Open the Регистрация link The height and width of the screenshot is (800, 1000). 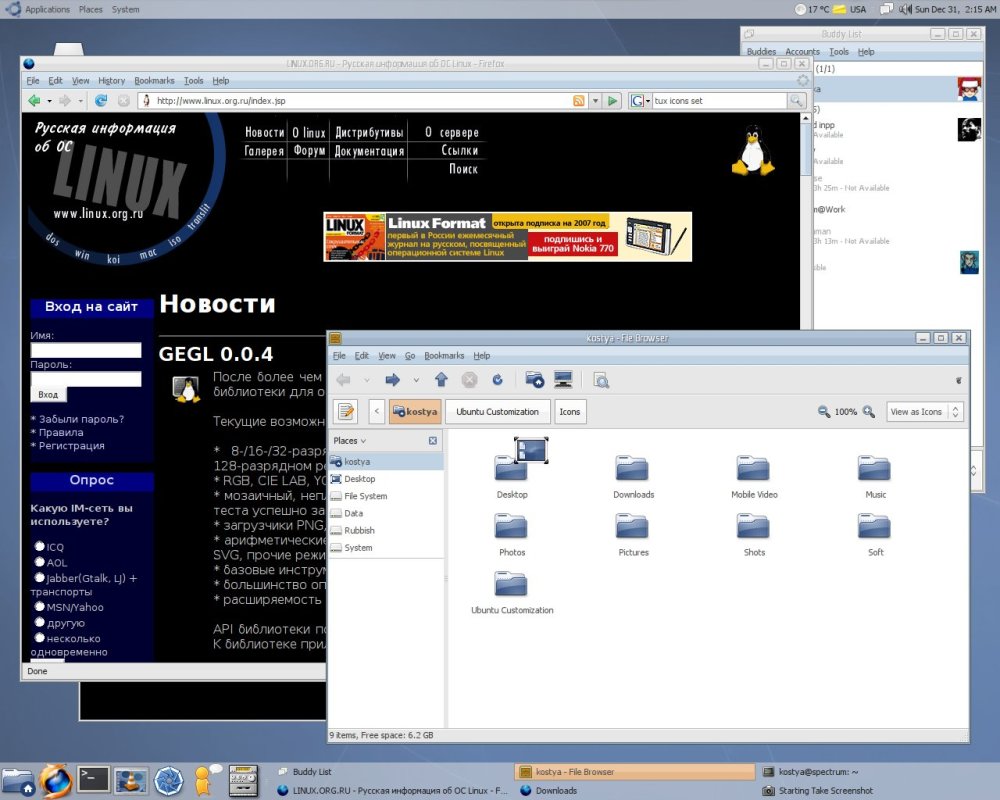point(71,445)
